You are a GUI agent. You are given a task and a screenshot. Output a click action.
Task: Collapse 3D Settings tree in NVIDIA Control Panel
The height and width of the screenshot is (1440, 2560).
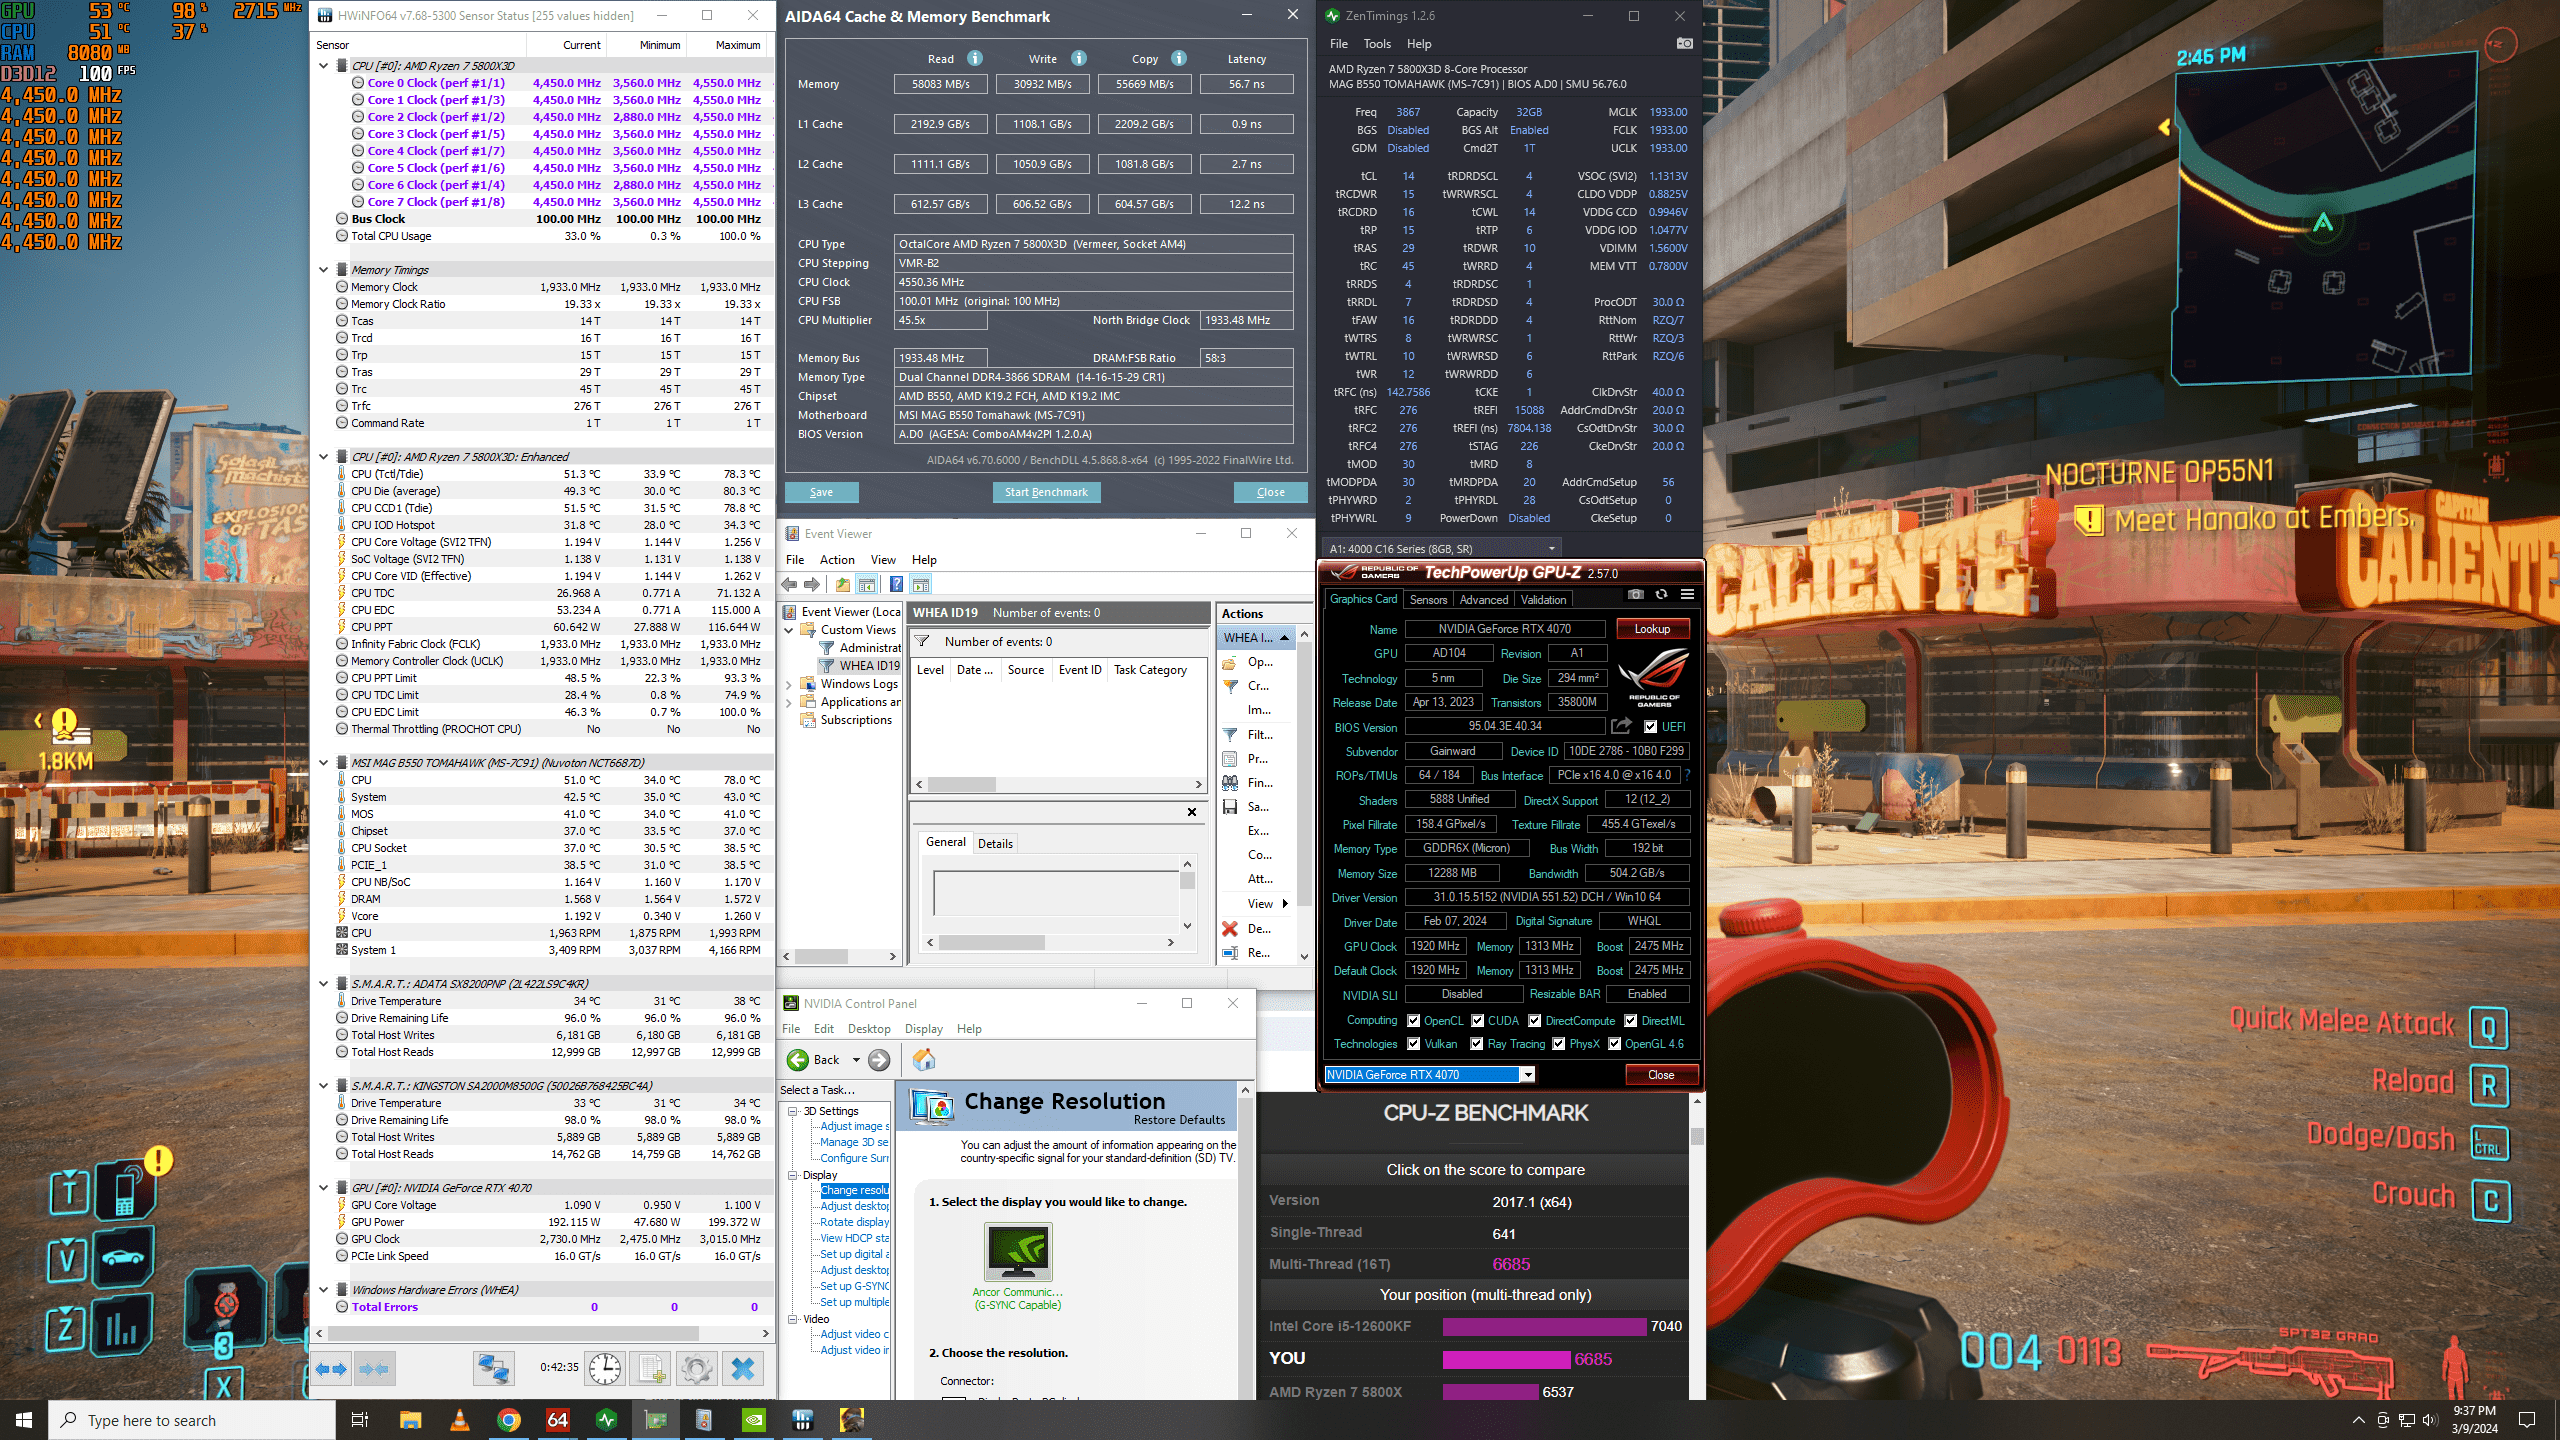click(793, 1111)
